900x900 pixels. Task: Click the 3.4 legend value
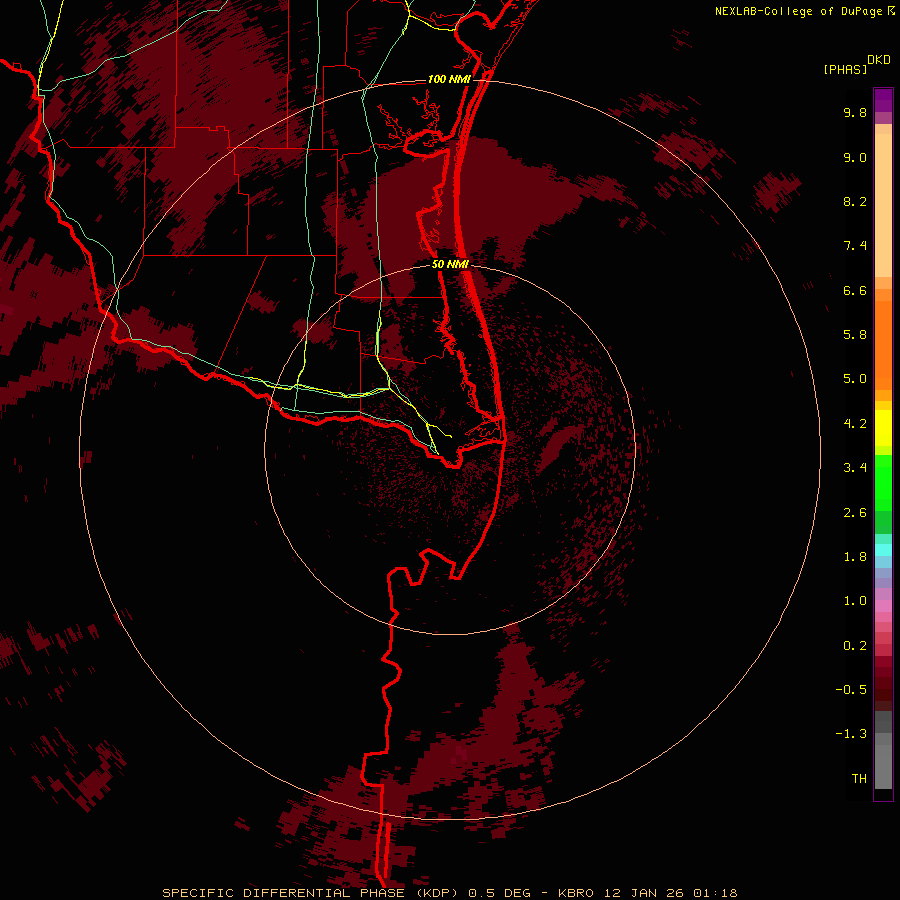pyautogui.click(x=855, y=468)
